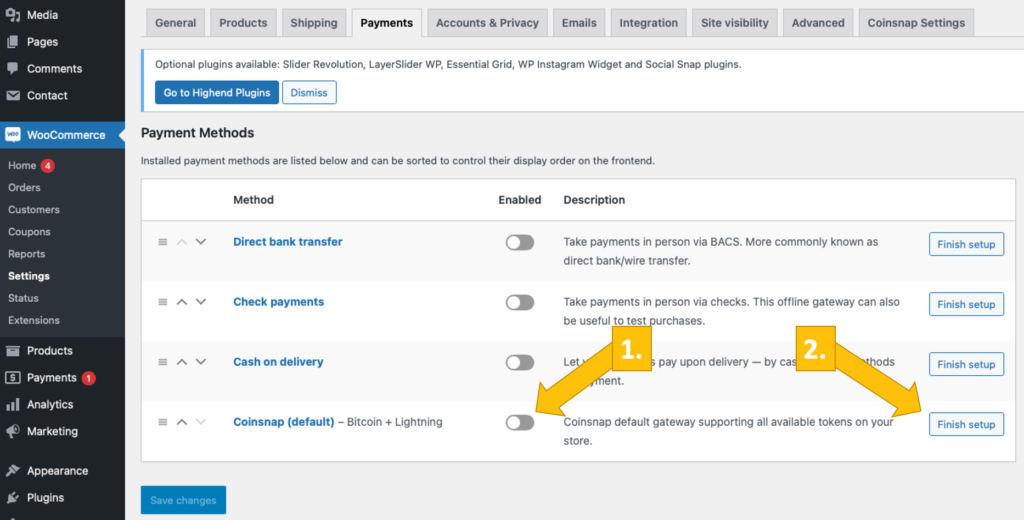Click the Comments speech bubble icon
Screen dimensions: 1024x520
(x=13, y=69)
